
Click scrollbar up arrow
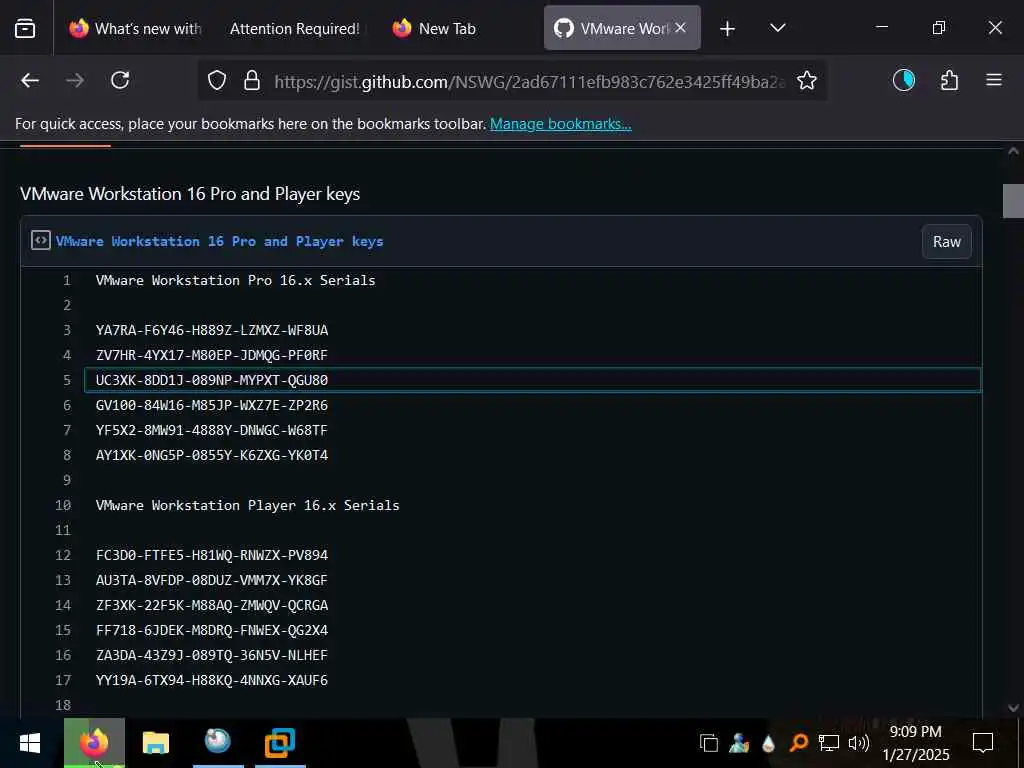(1013, 151)
